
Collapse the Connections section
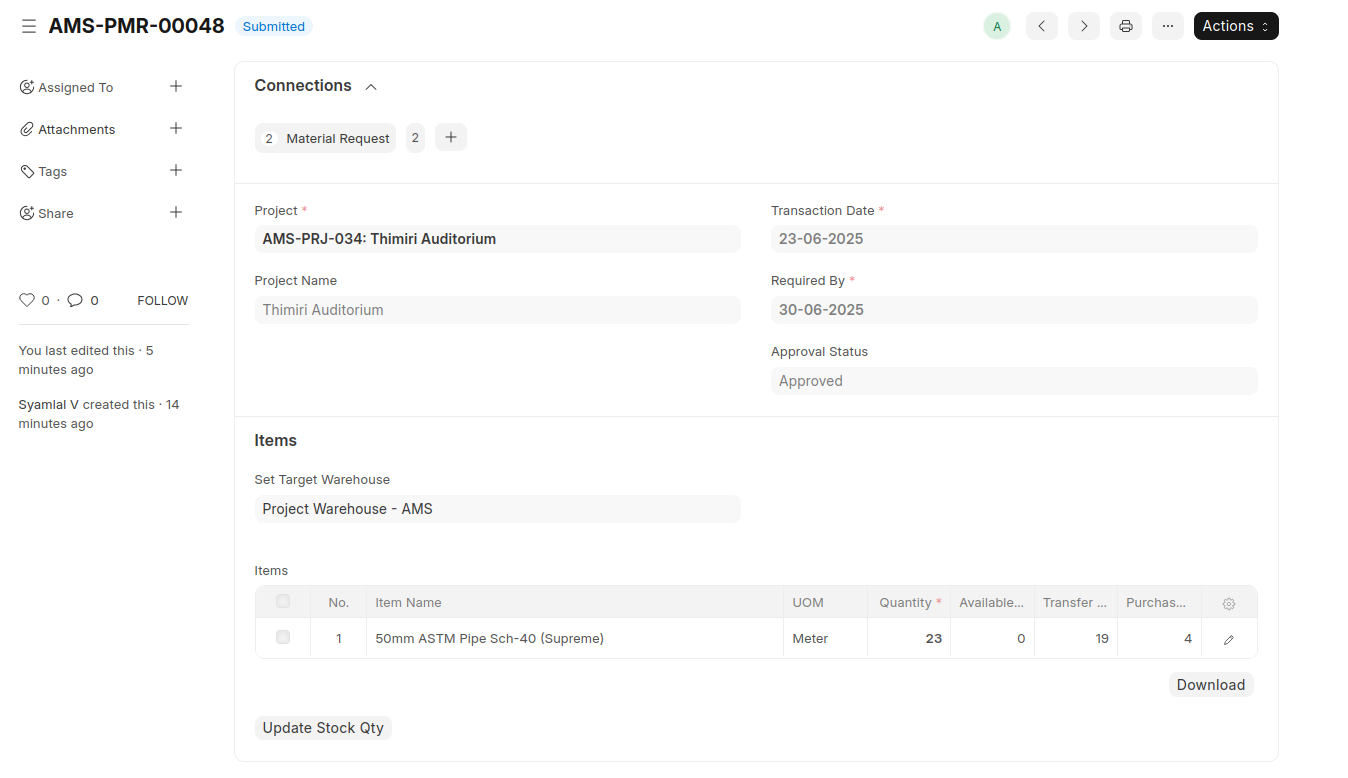371,87
